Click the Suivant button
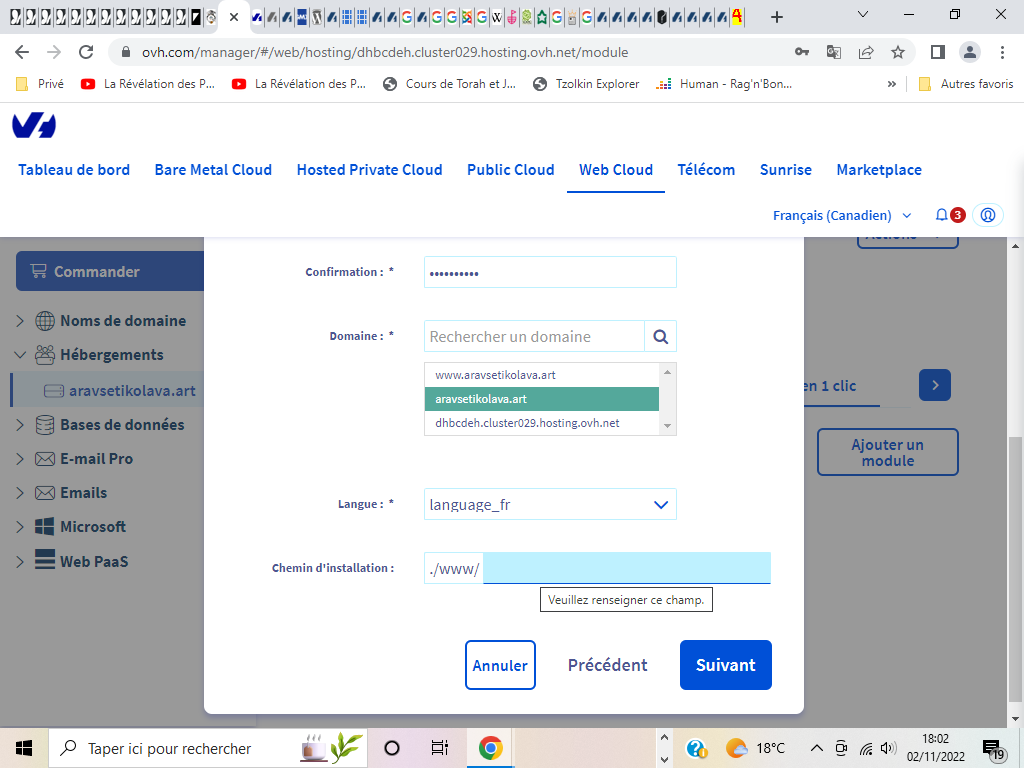Viewport: 1024px width, 768px height. point(725,665)
